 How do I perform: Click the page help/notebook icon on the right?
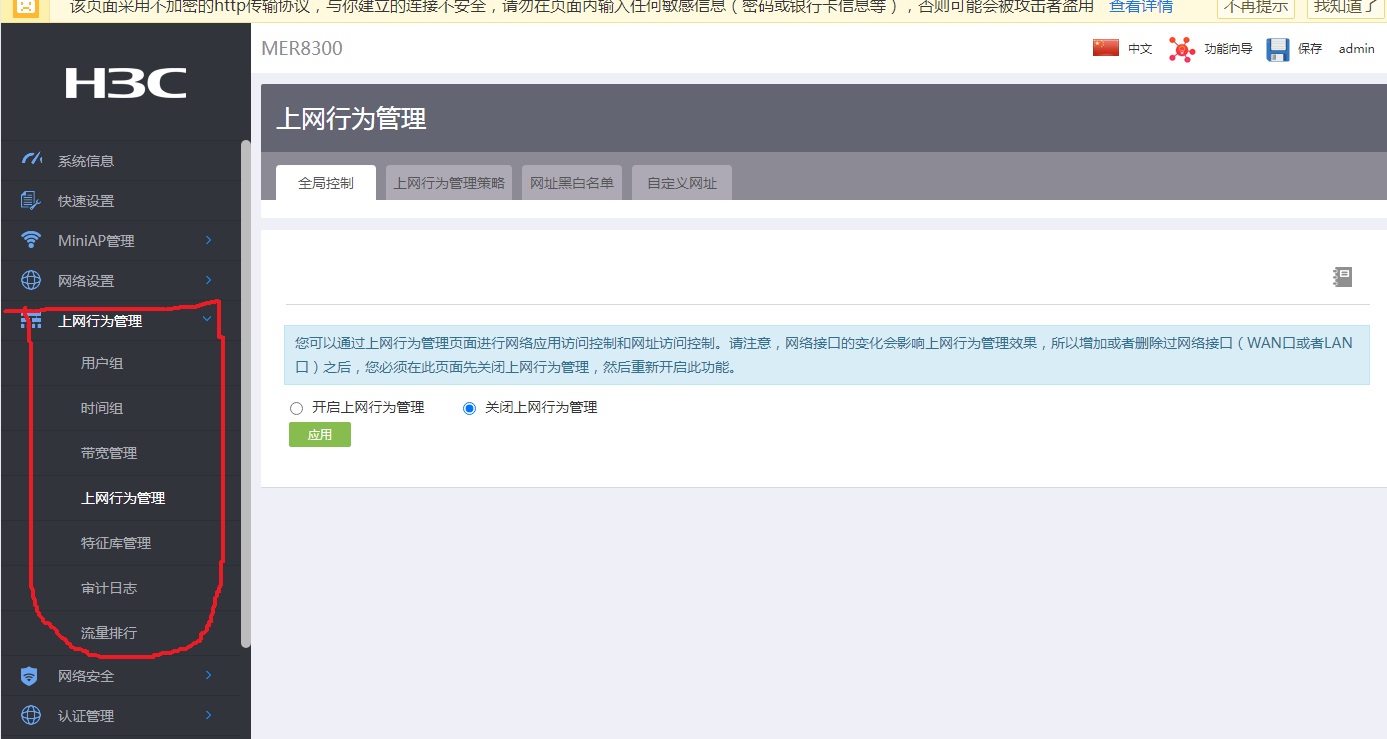1342,276
